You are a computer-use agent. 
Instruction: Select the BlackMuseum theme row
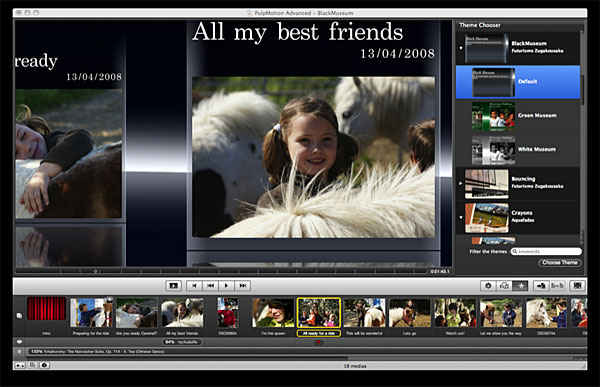coord(518,48)
